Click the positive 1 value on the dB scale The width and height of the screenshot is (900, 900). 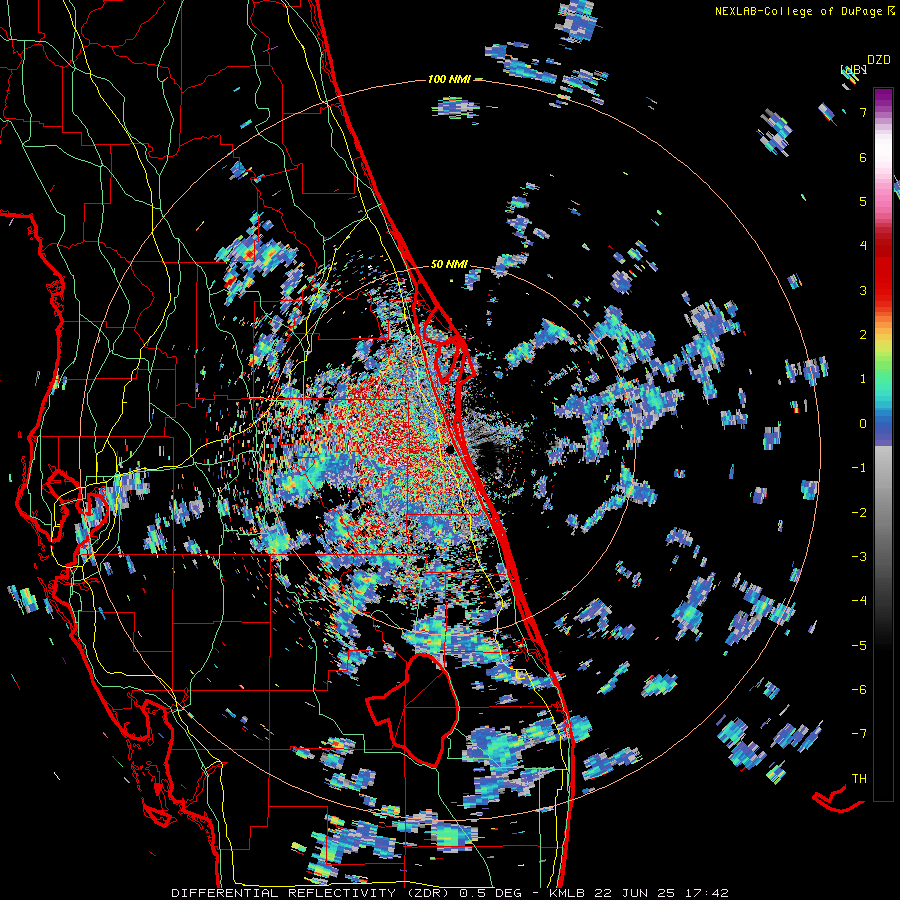tap(863, 379)
